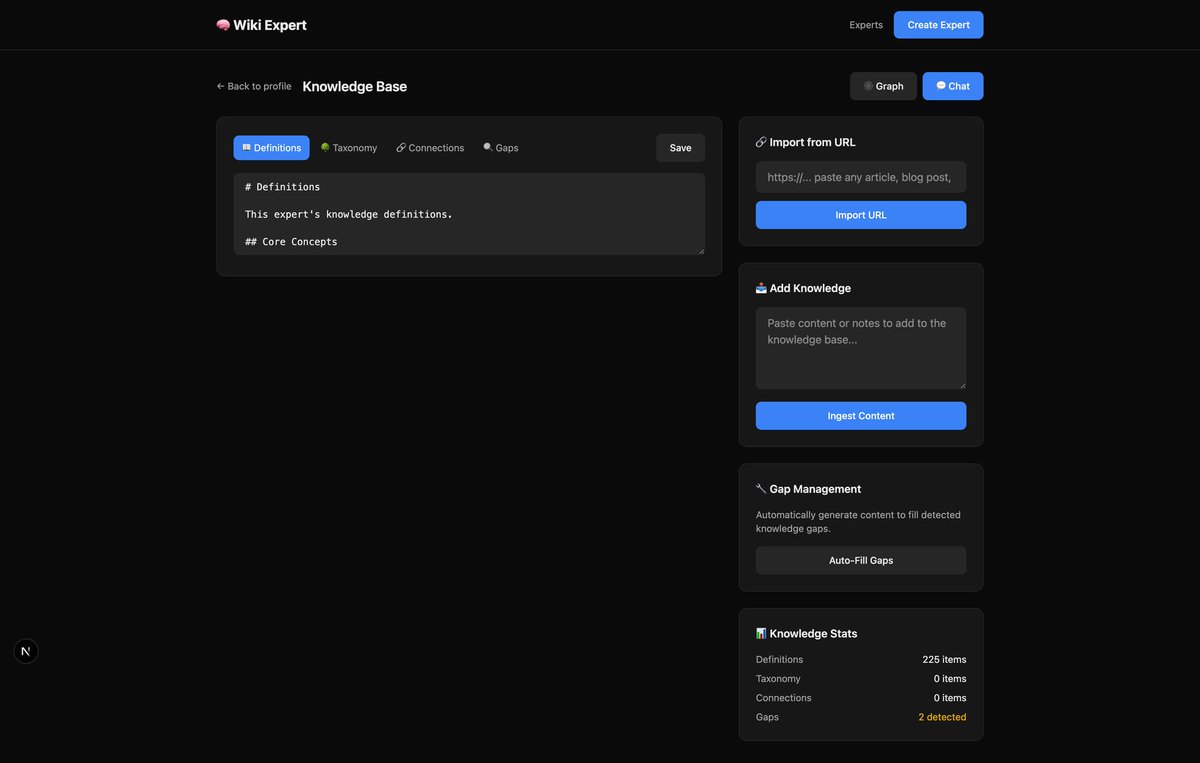Open the Connections tab
This screenshot has height=763, width=1200.
(430, 148)
